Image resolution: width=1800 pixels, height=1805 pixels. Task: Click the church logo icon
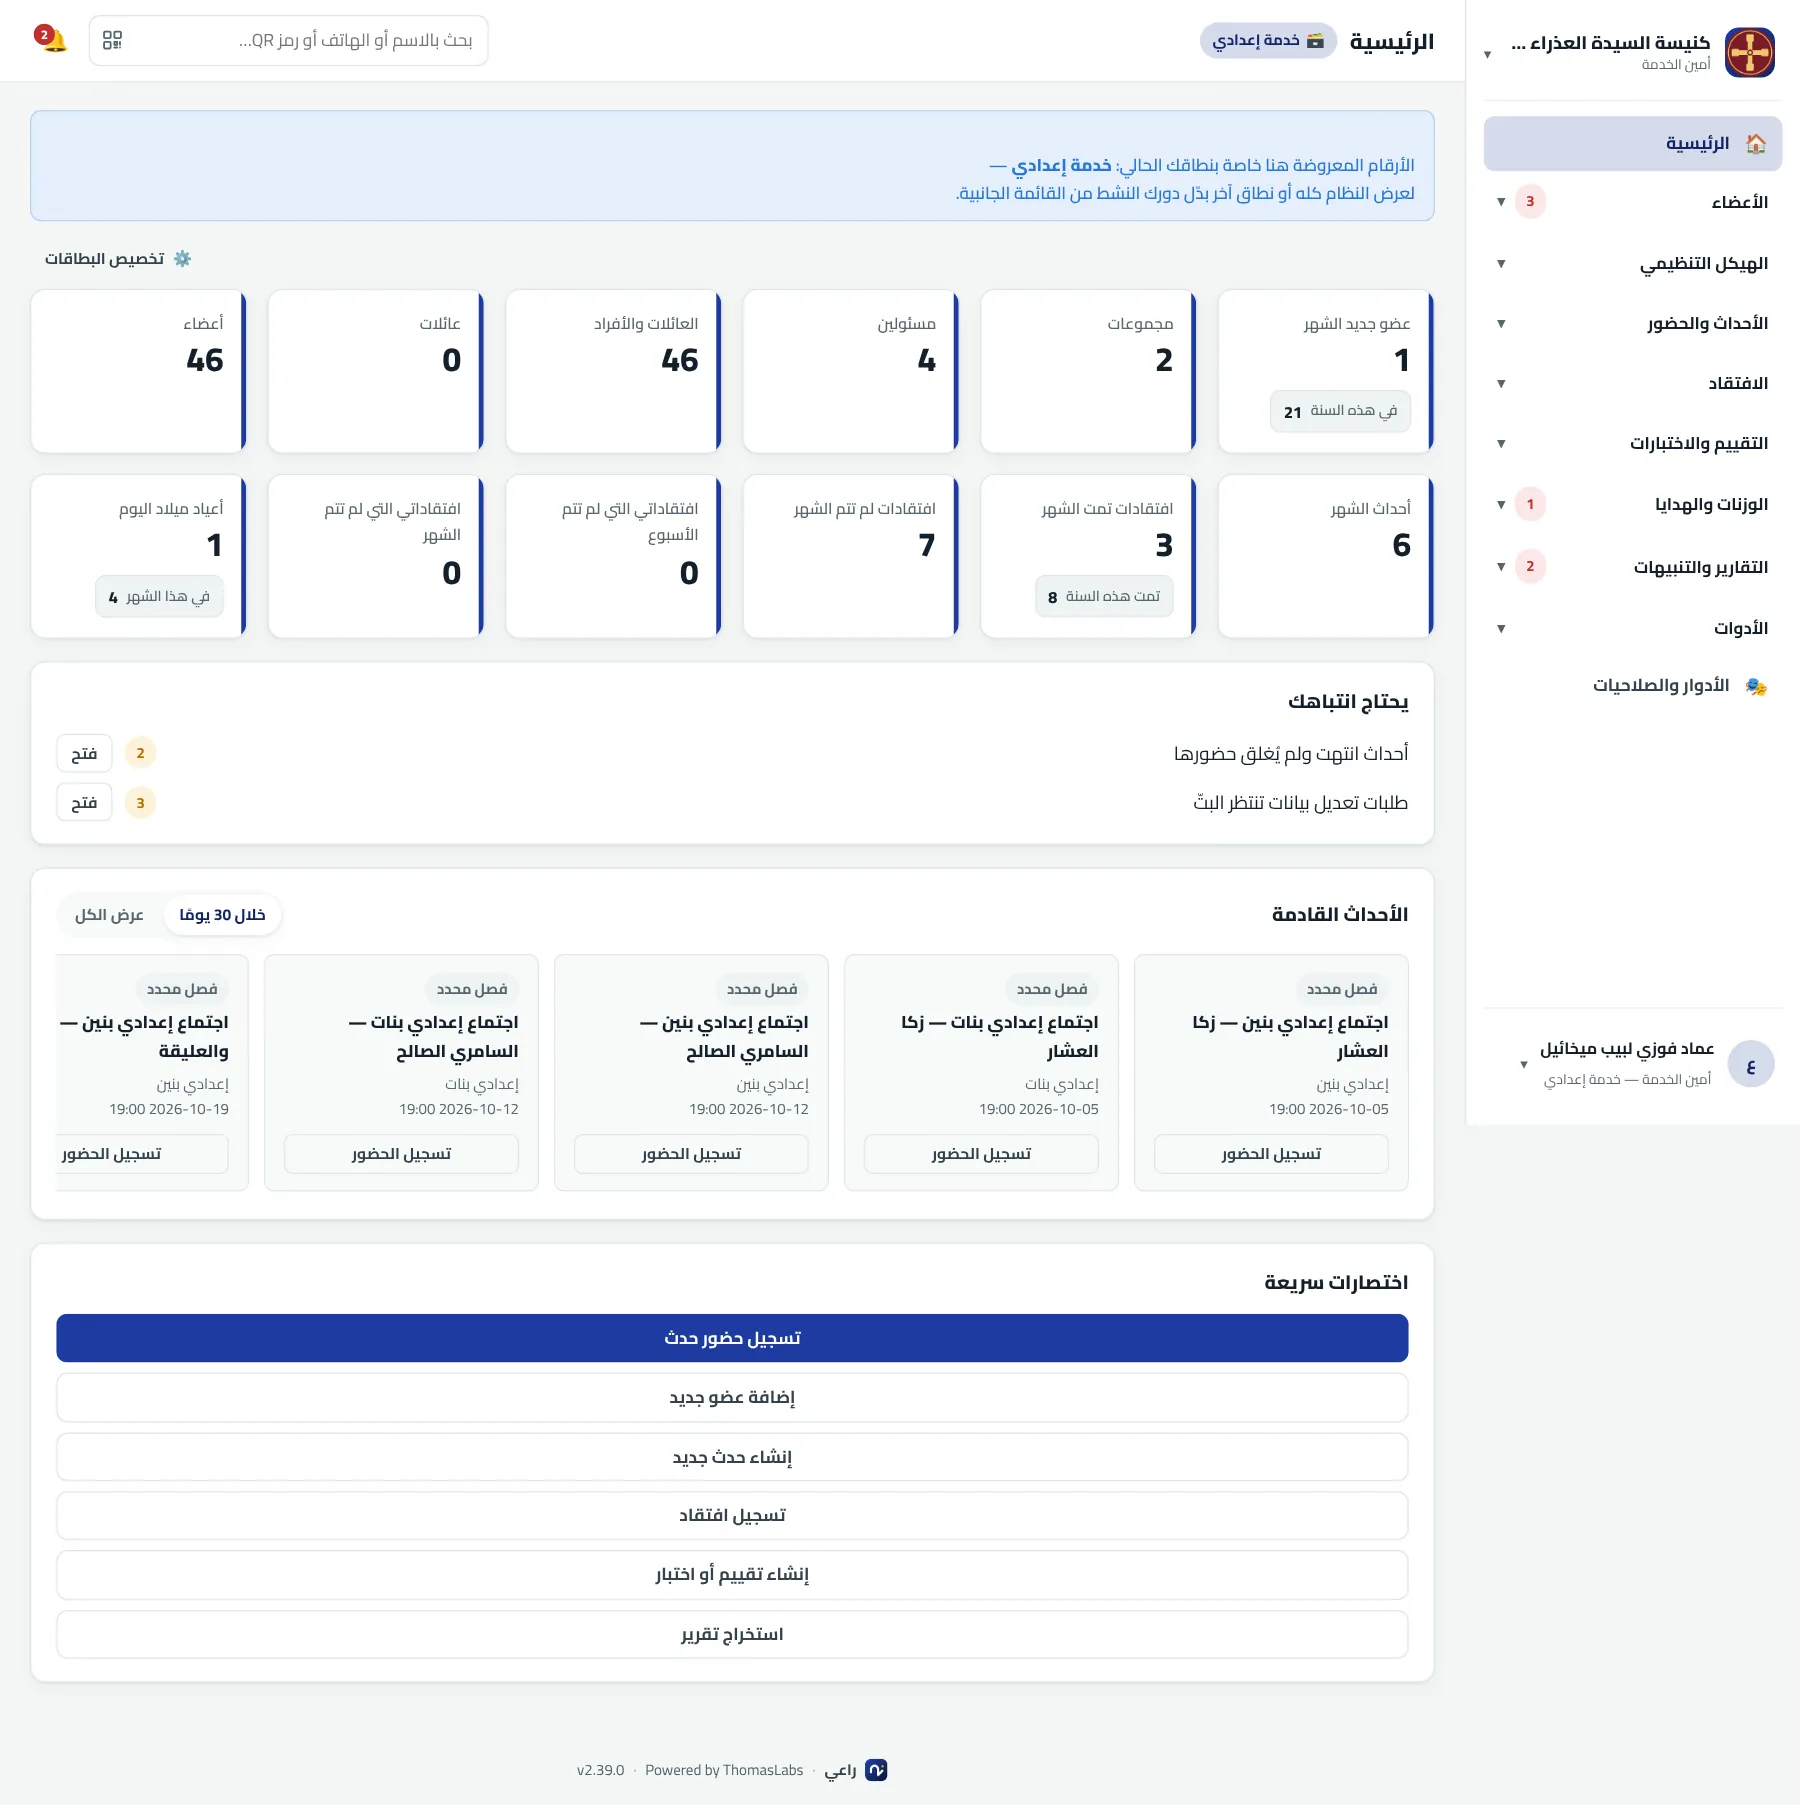pos(1749,53)
